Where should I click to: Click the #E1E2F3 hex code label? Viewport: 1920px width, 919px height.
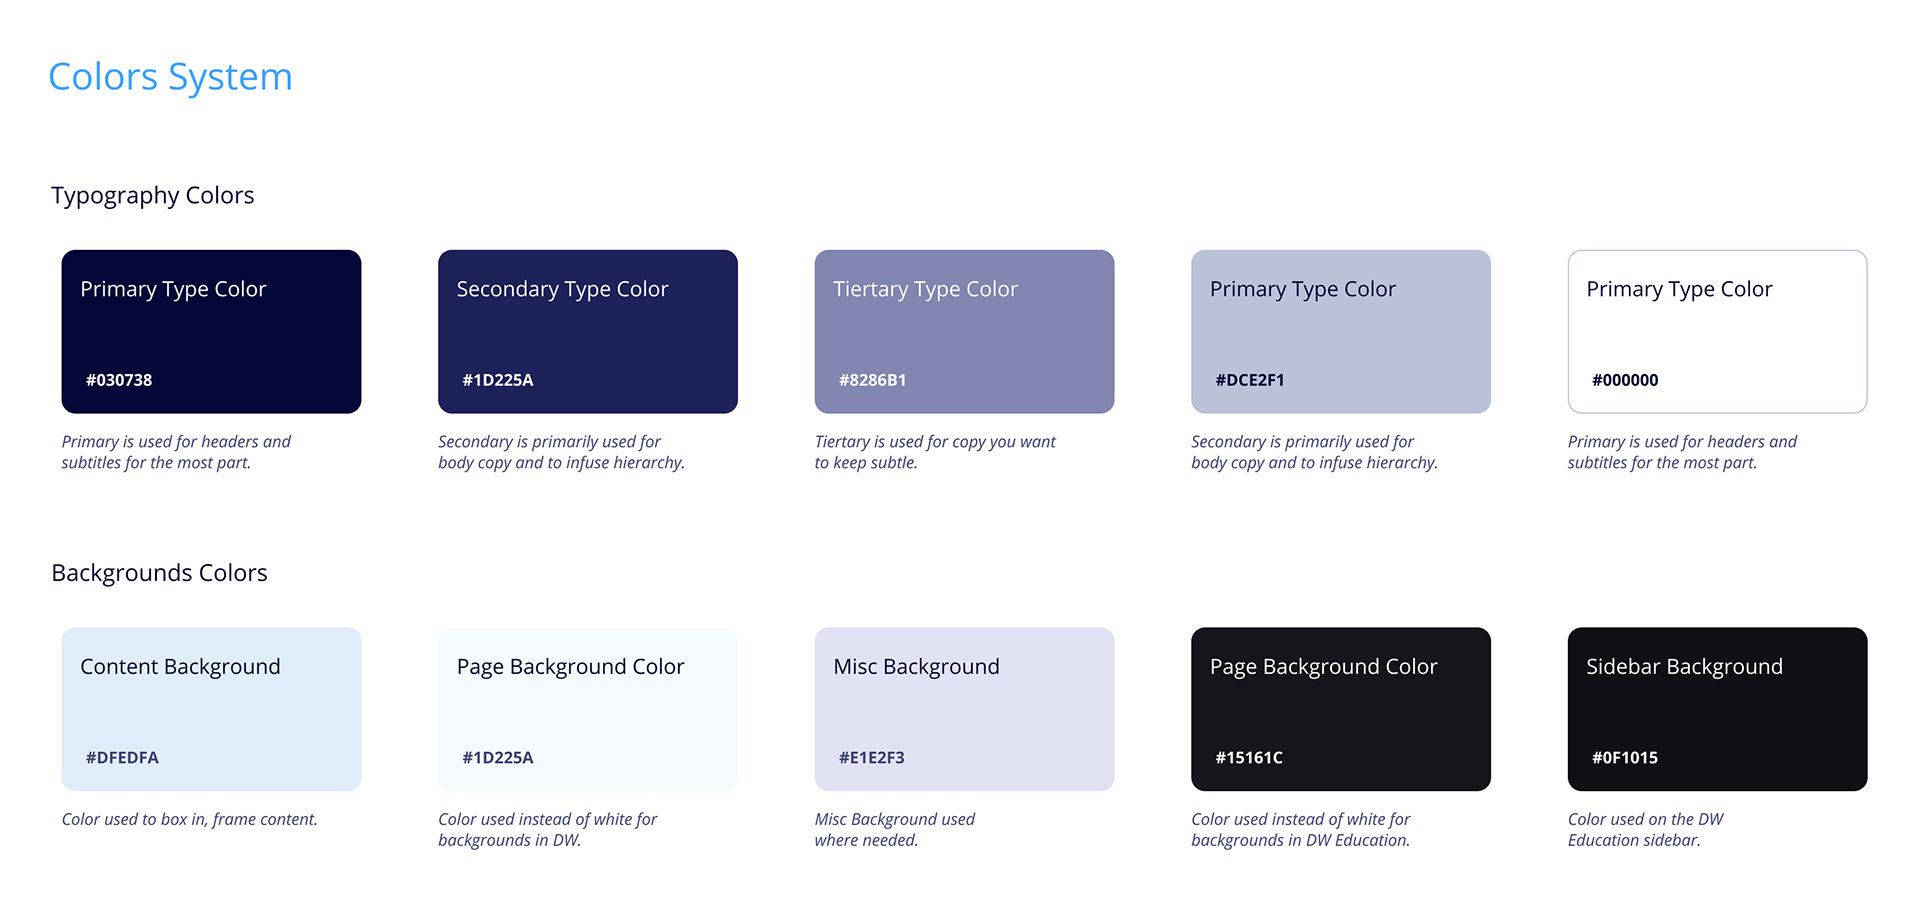click(871, 758)
